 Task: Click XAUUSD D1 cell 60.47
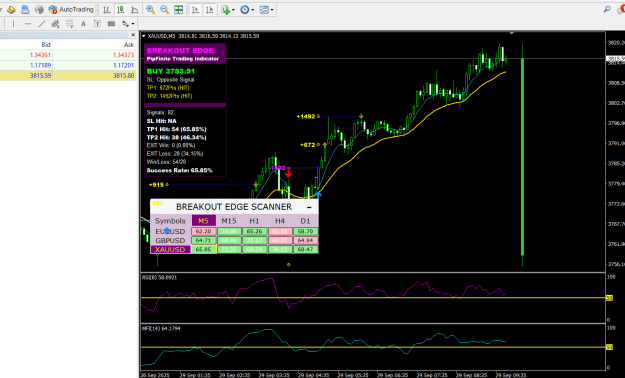coord(305,250)
